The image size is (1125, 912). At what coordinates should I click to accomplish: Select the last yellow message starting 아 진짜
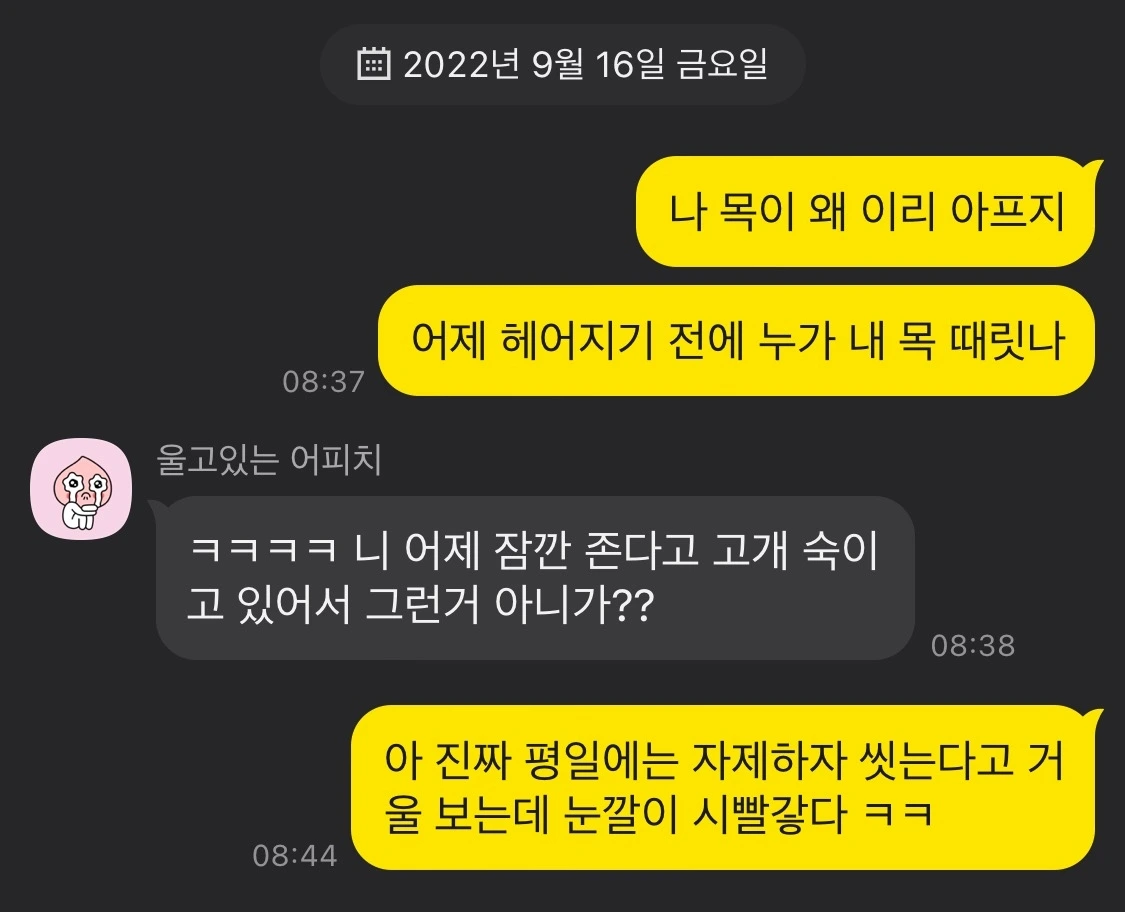pos(723,787)
